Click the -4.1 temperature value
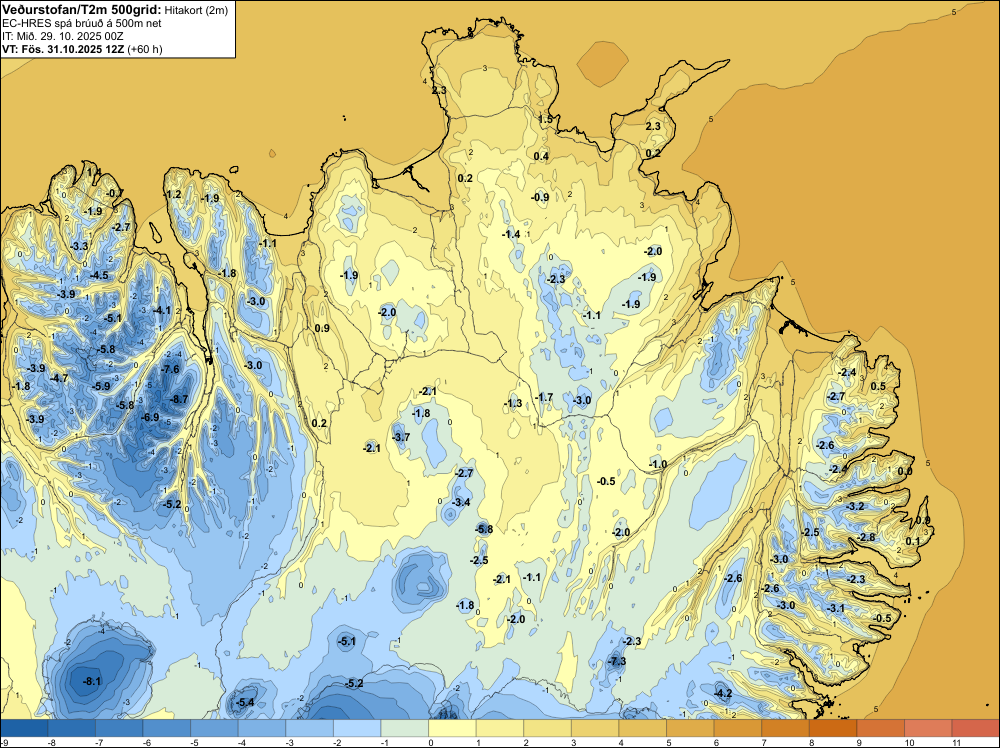 [162, 311]
